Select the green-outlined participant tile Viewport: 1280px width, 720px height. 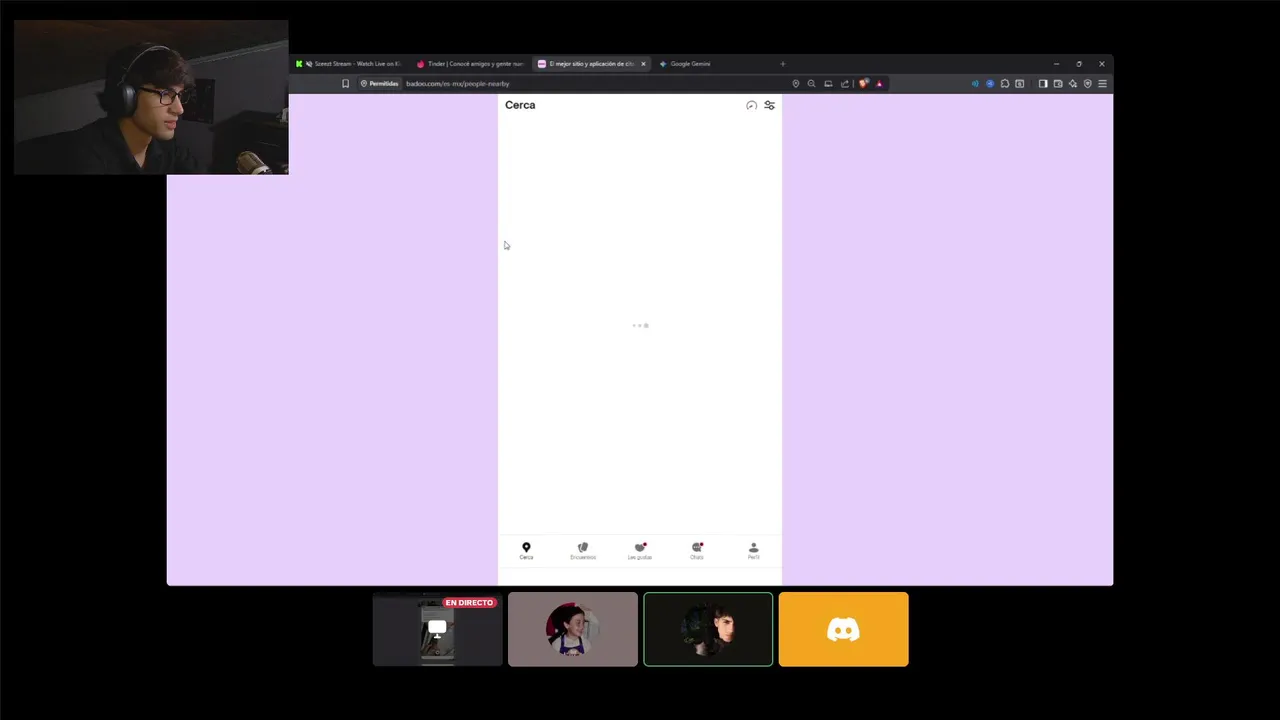pos(708,629)
